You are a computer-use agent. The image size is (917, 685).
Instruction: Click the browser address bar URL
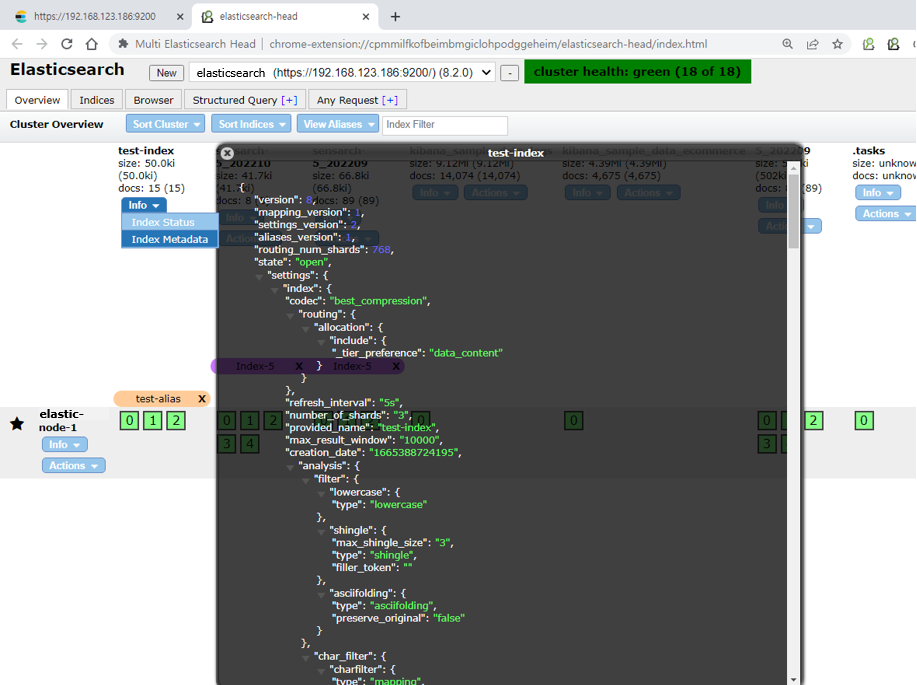[x=488, y=44]
